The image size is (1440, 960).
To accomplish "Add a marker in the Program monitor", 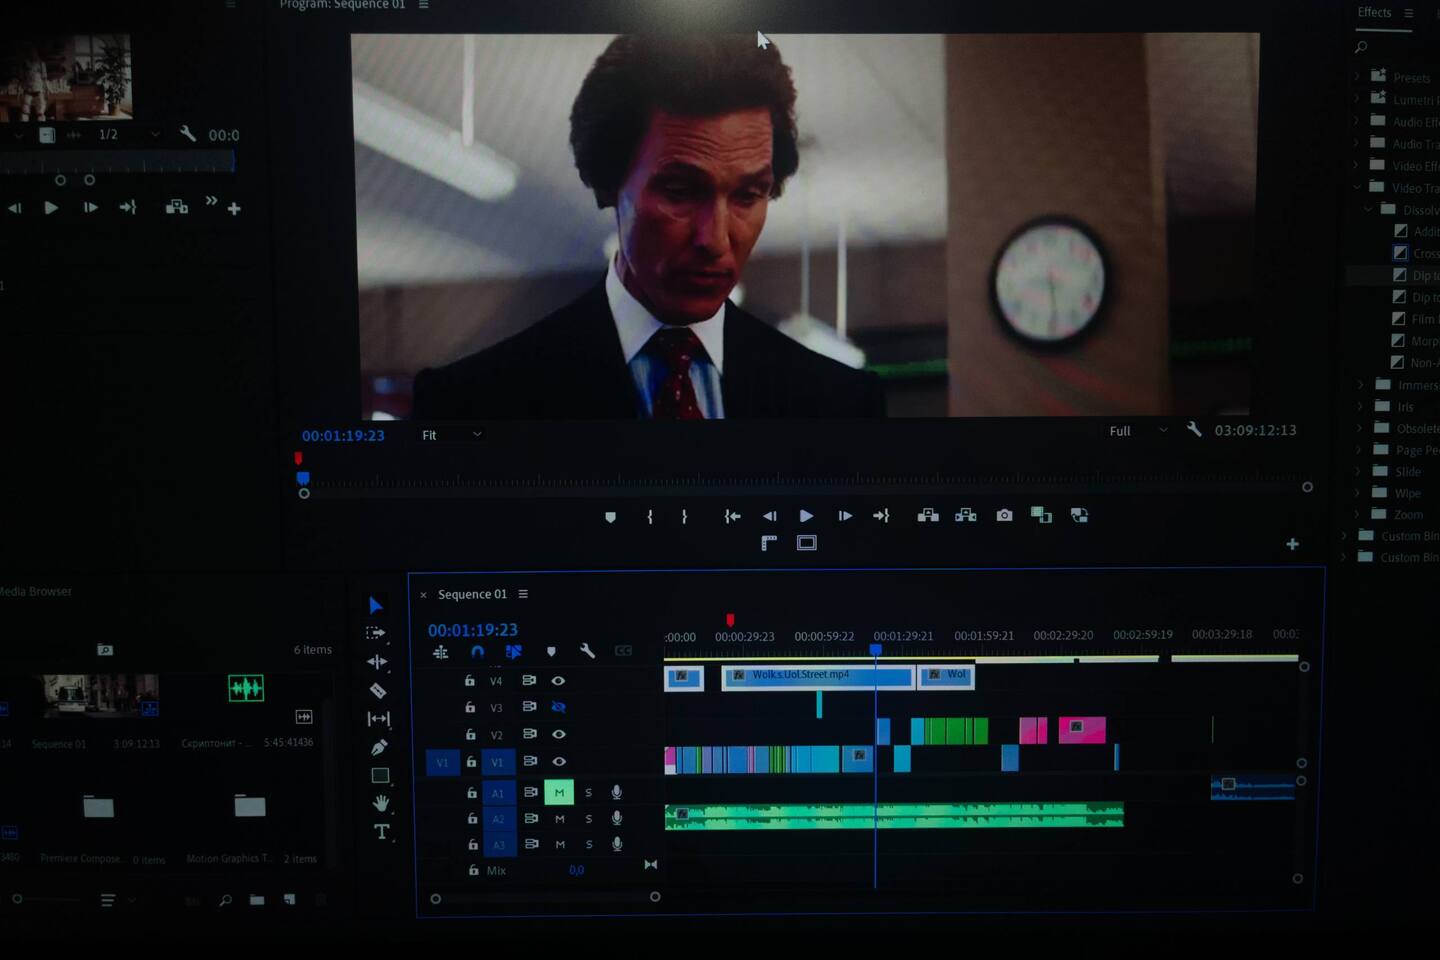I will [611, 517].
